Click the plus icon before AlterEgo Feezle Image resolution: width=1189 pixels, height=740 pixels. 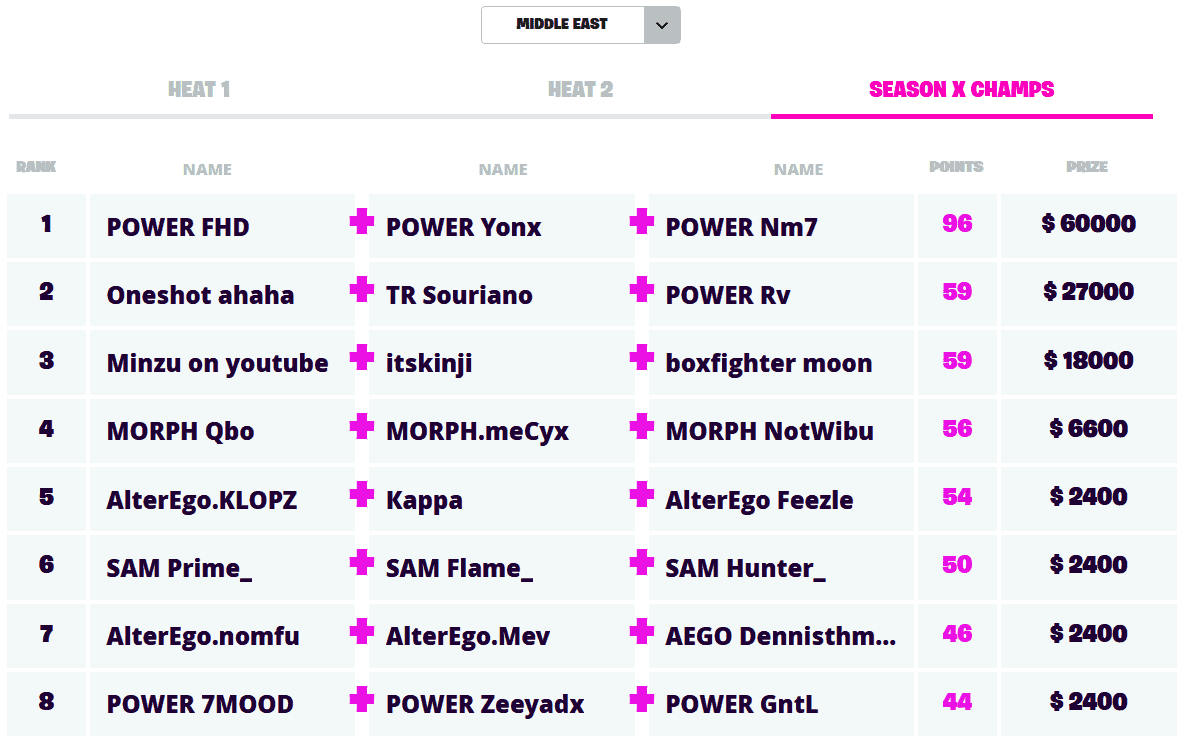pos(642,494)
